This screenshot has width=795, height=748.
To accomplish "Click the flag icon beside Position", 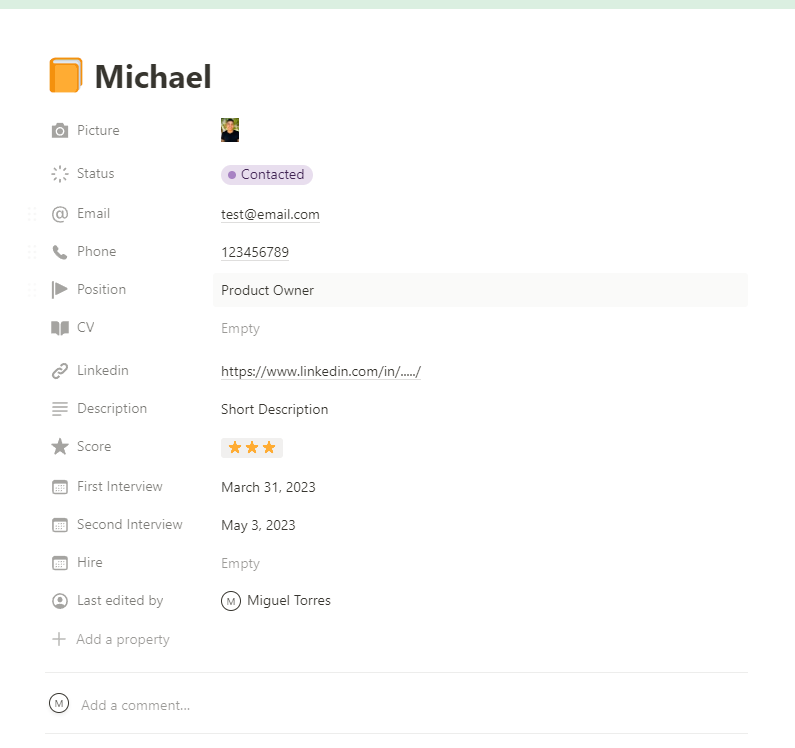I will coord(60,290).
